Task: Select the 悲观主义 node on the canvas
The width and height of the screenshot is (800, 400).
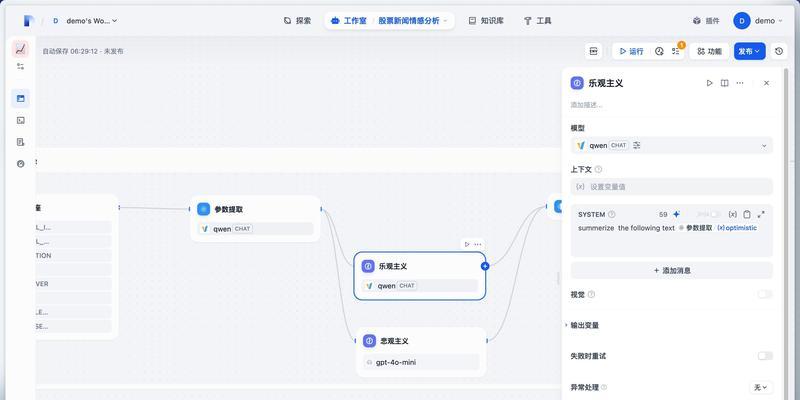Action: coord(421,352)
